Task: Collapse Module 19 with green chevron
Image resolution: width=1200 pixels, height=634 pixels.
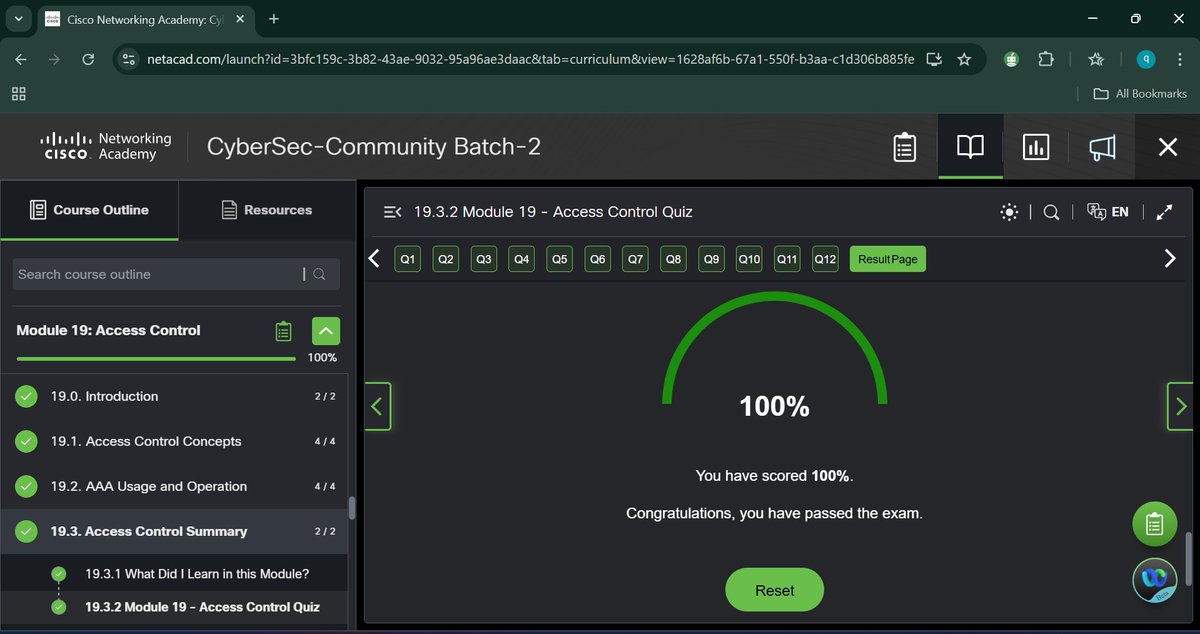Action: pos(326,331)
